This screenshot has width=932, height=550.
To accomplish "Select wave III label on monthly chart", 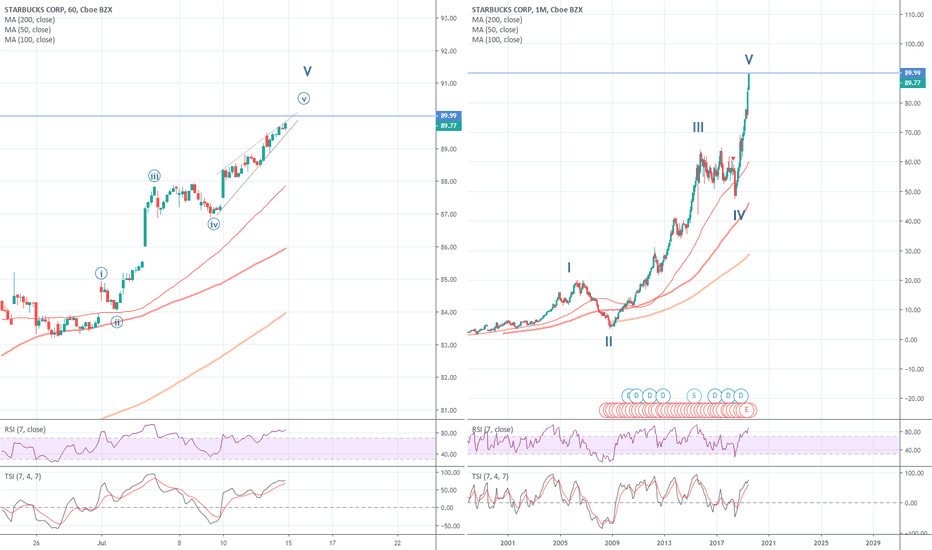I will [x=698, y=127].
